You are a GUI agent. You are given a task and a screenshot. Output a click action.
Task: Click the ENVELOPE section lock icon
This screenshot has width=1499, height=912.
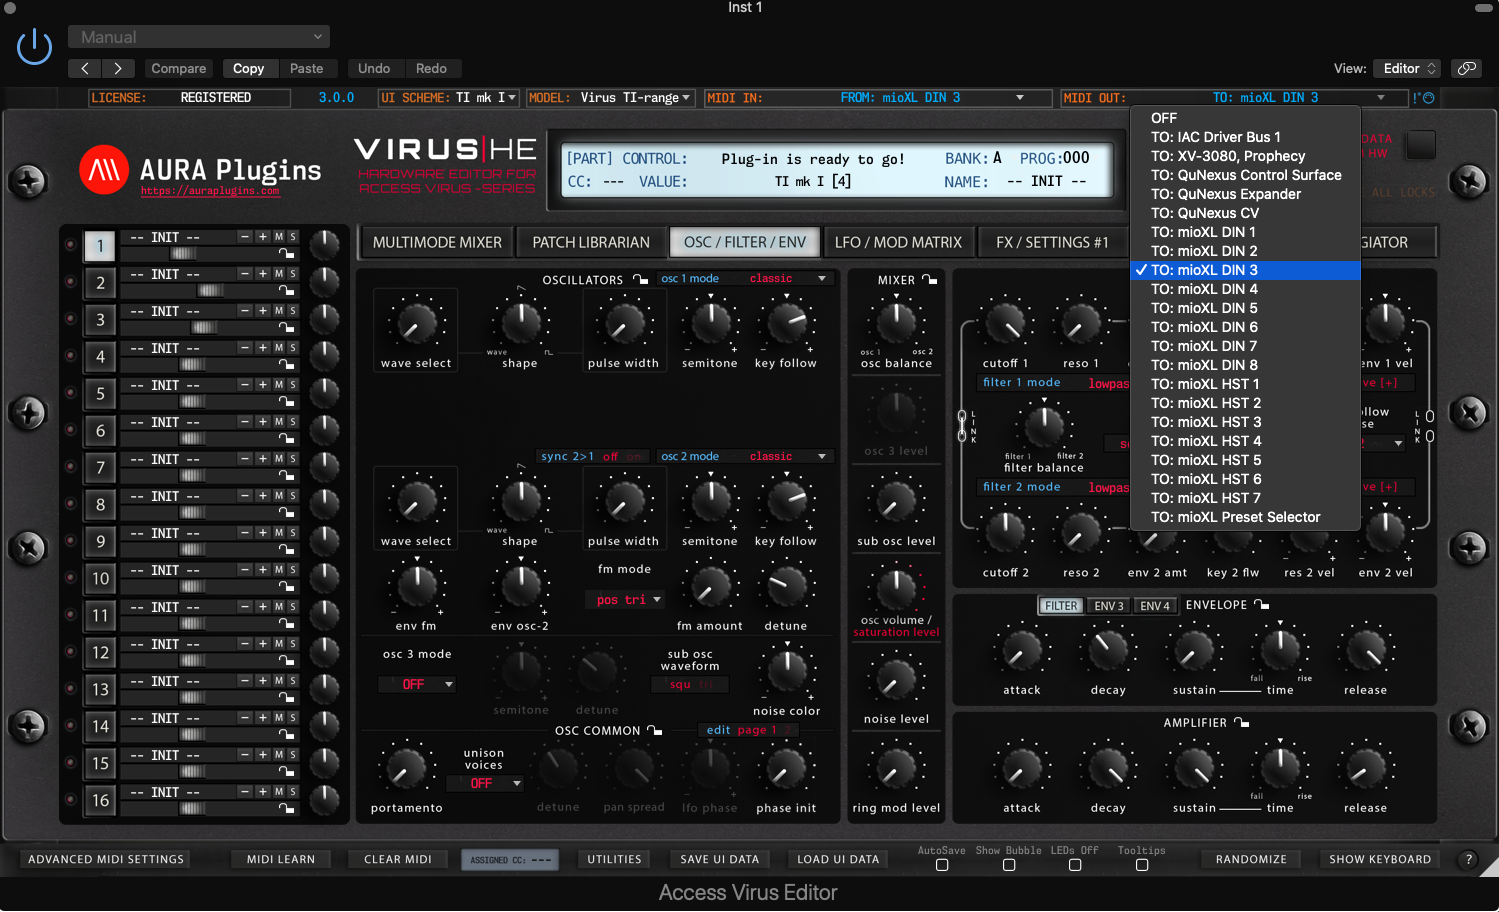coord(1262,605)
